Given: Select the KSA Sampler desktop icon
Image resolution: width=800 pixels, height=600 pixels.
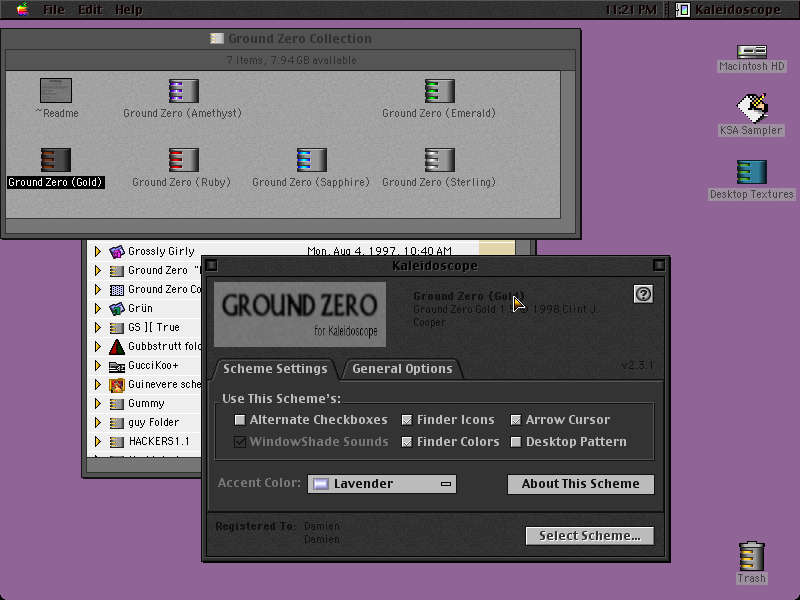Looking at the screenshot, I should pyautogui.click(x=752, y=108).
